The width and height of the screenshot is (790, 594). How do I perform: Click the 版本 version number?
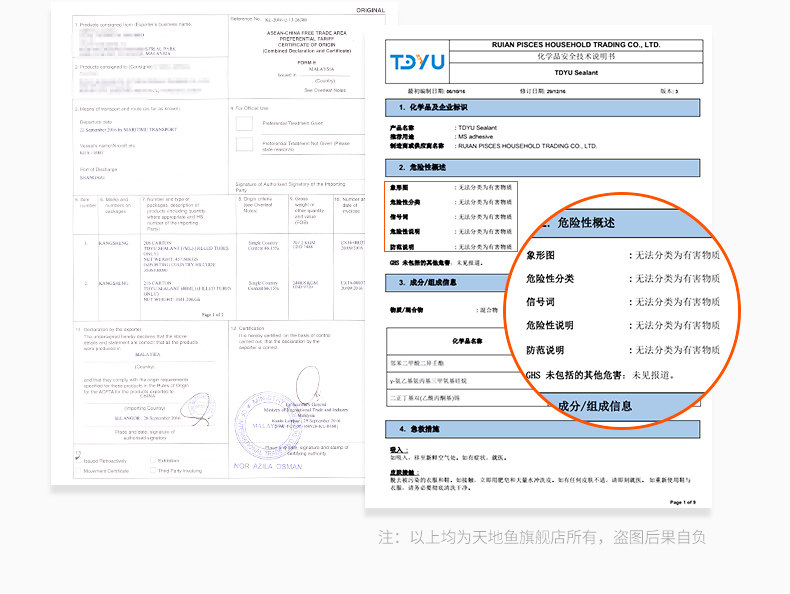pos(670,92)
